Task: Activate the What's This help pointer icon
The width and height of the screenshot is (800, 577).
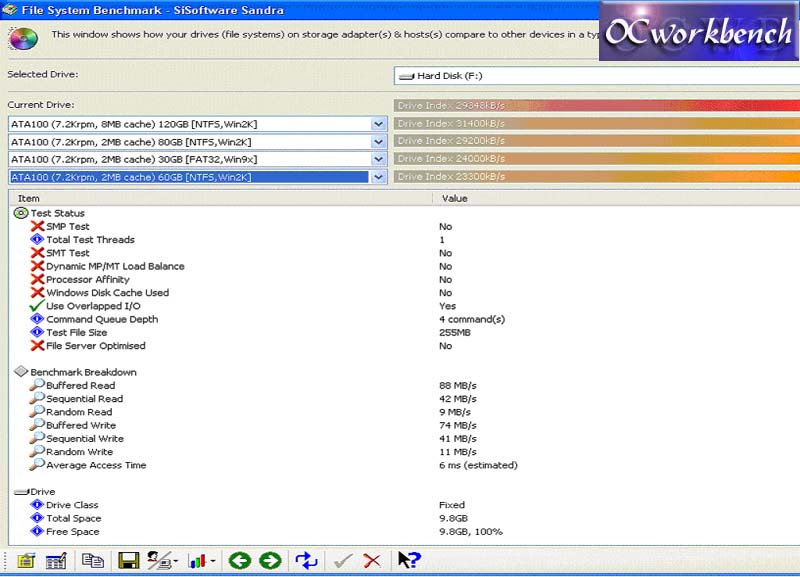Action: pos(409,560)
